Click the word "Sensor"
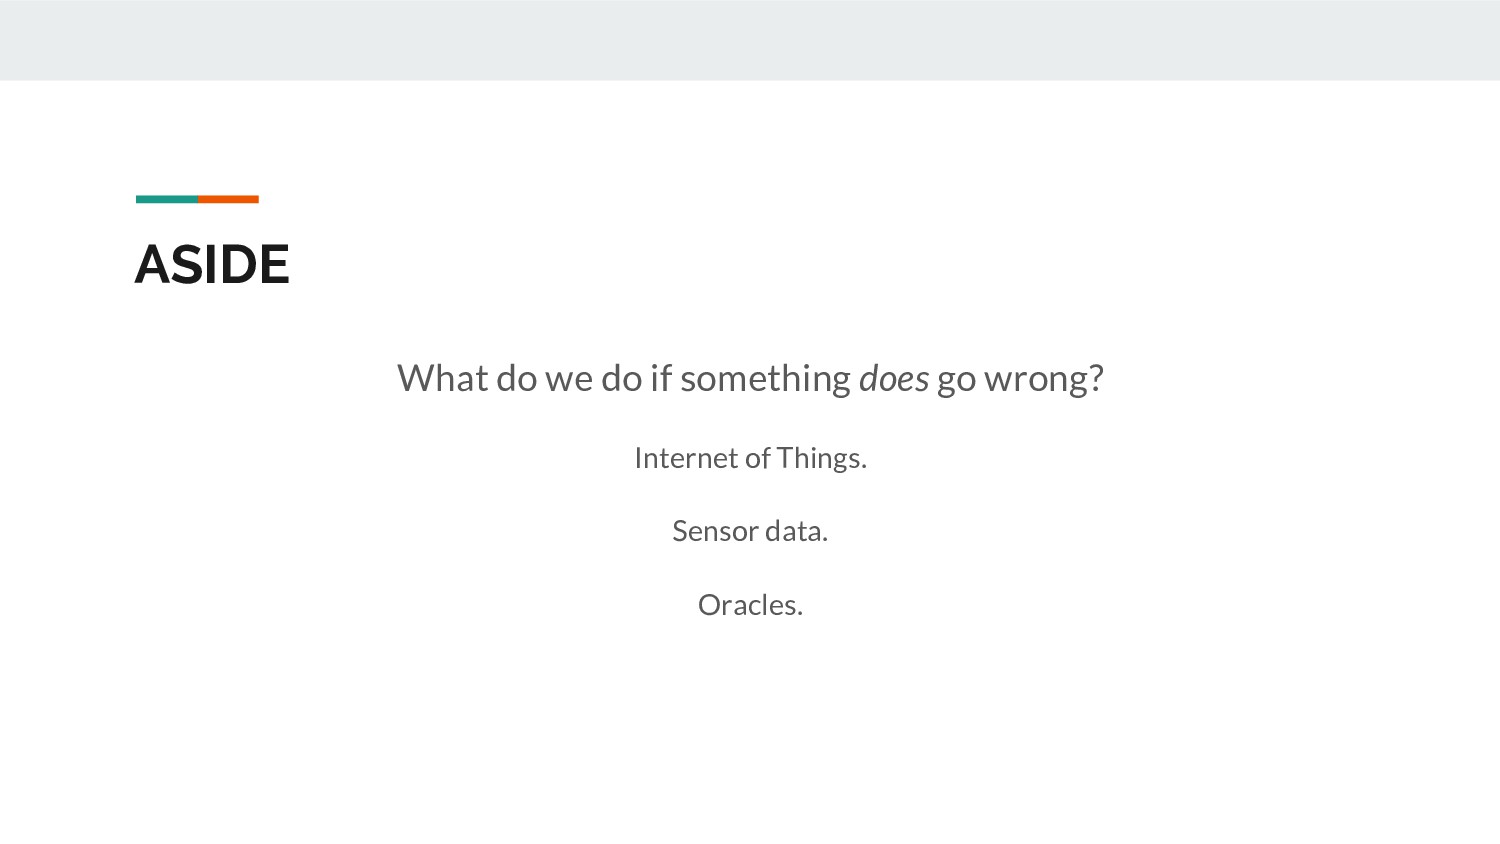1500x844 pixels. [715, 531]
